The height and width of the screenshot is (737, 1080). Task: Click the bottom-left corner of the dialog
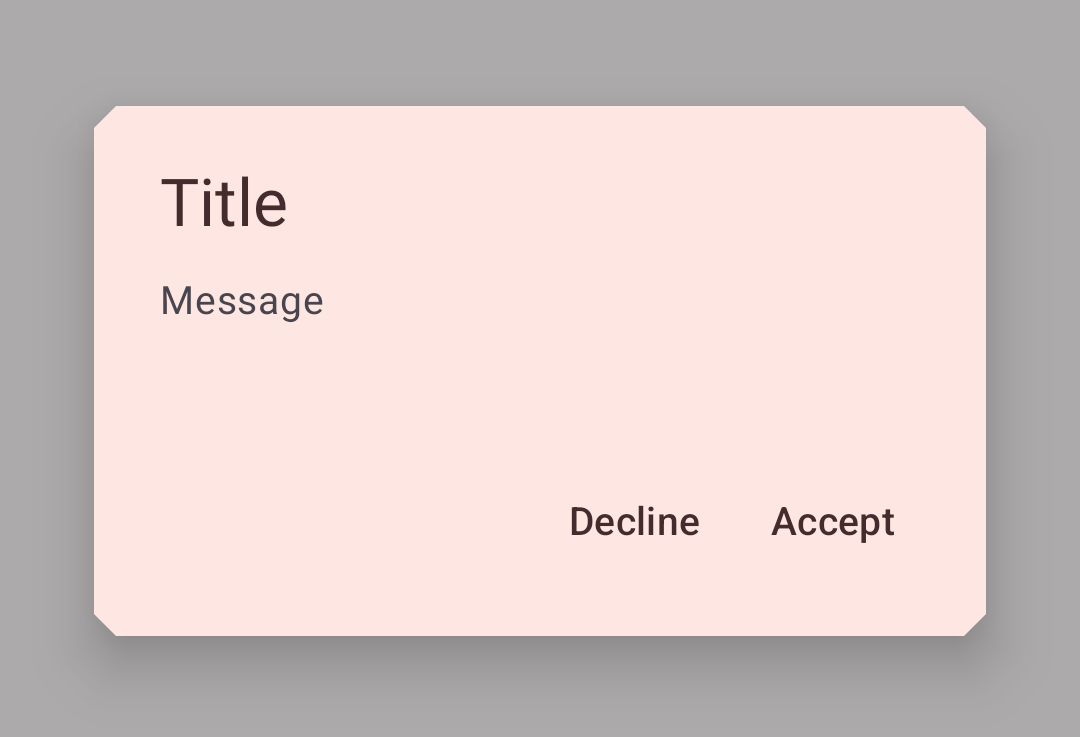click(x=110, y=625)
